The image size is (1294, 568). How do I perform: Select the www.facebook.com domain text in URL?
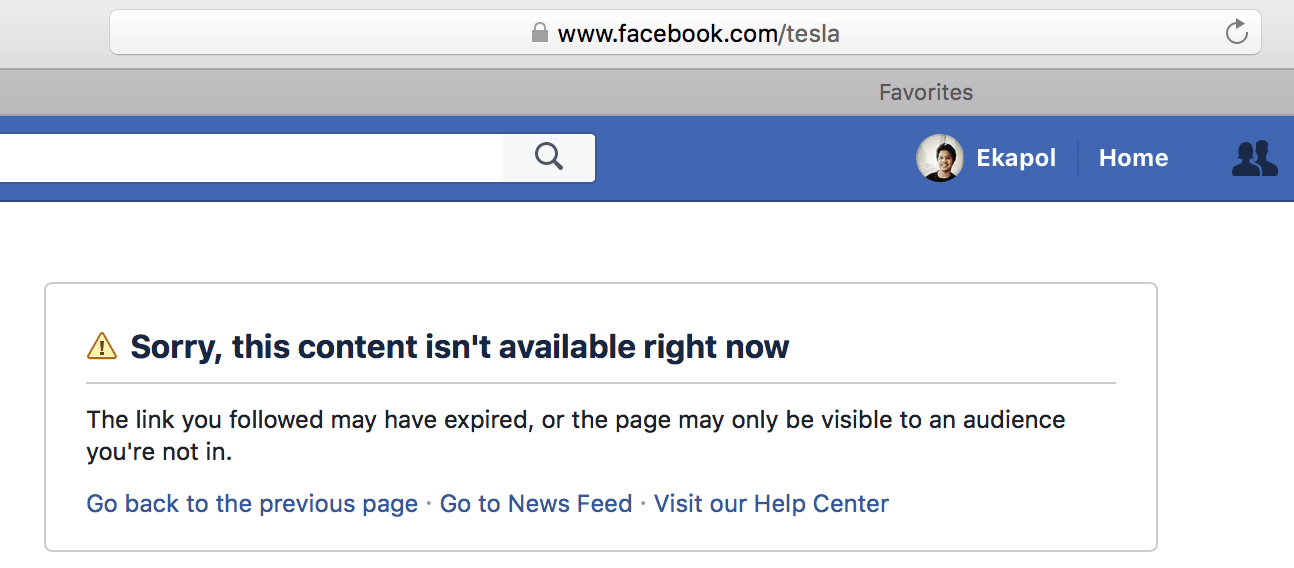tap(667, 34)
